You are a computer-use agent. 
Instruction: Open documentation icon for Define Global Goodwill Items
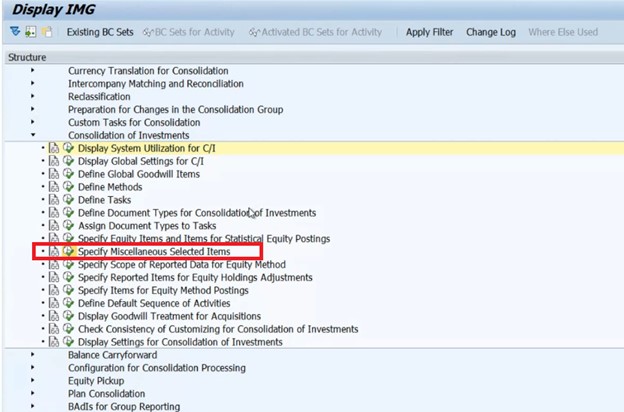(x=54, y=174)
